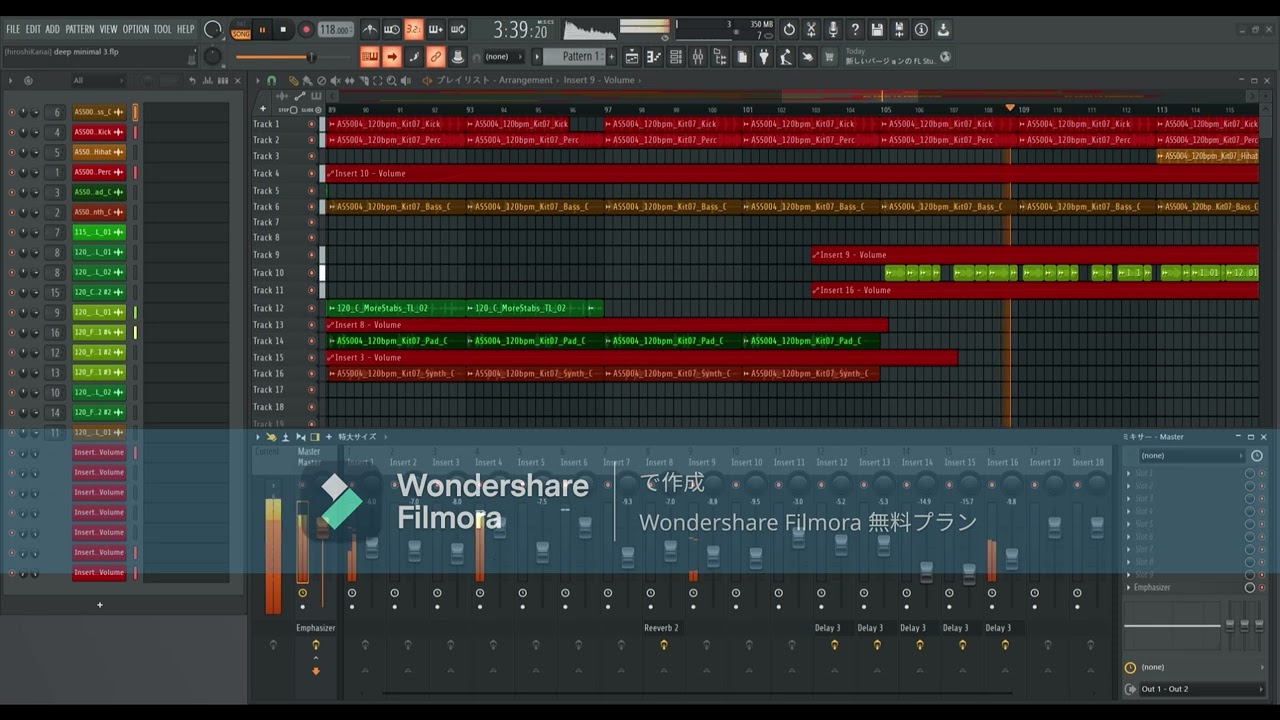This screenshot has height=720, width=1280.
Task: Mute playlist Track 16
Action: point(311,374)
